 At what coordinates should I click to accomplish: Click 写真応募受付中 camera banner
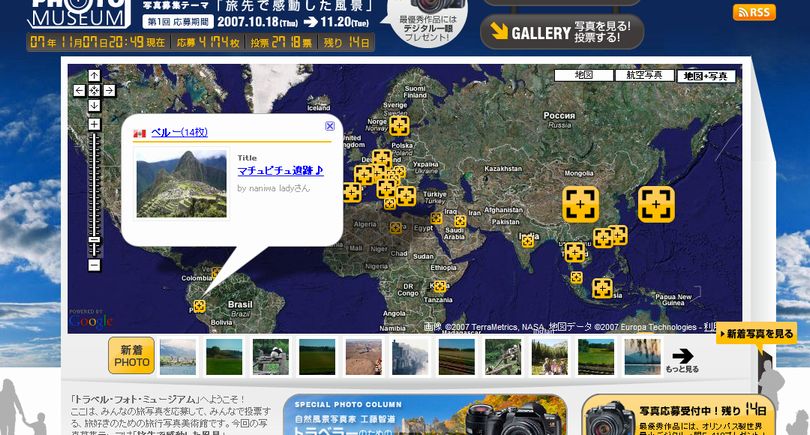click(x=678, y=415)
